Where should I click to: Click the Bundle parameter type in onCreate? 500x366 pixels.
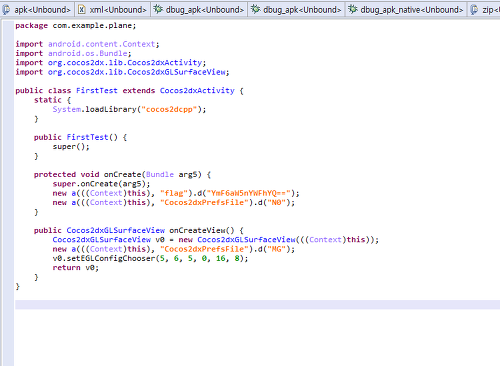pos(160,175)
